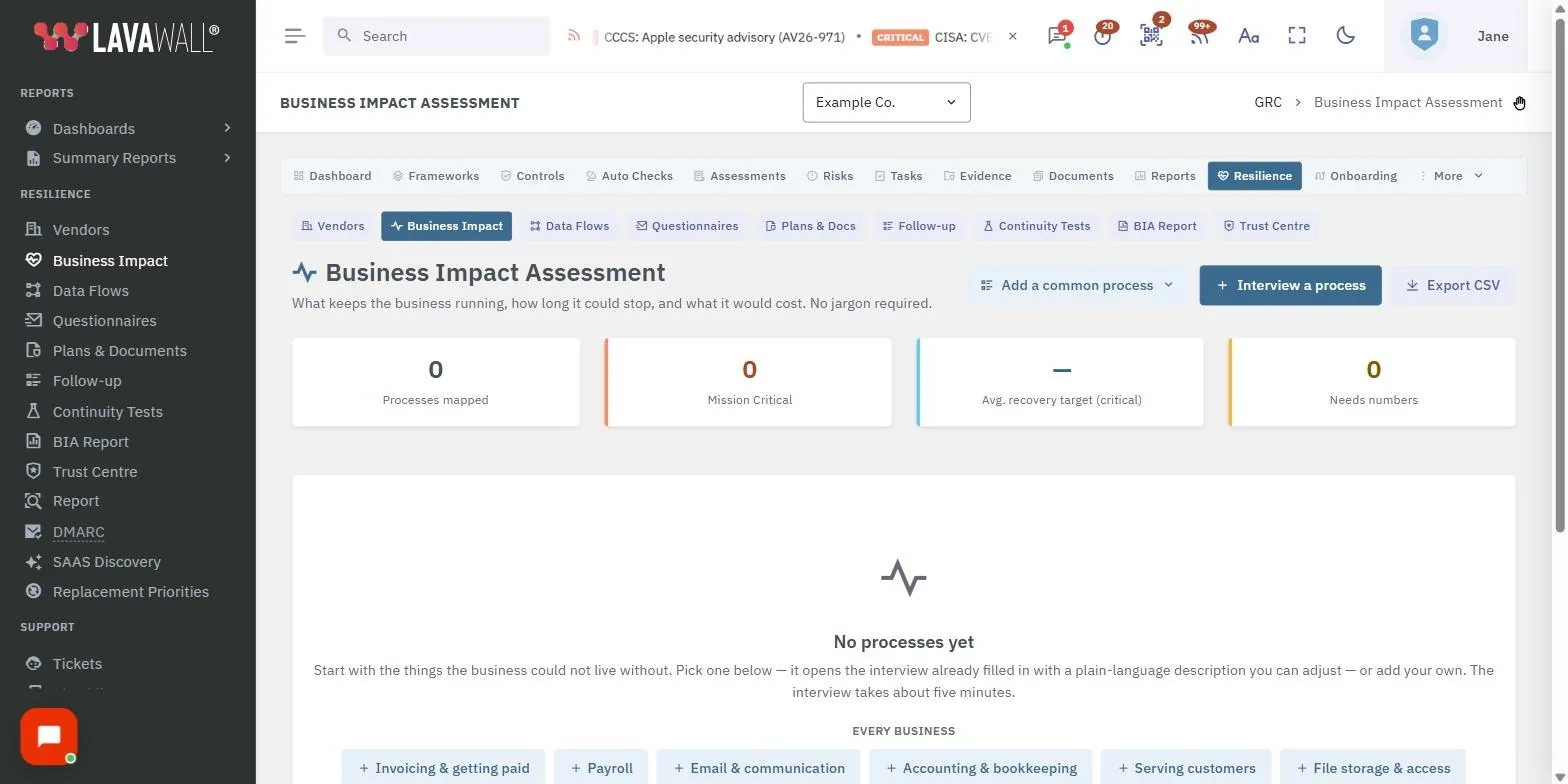Add the Payroll common process
The width and height of the screenshot is (1568, 784).
(601, 768)
